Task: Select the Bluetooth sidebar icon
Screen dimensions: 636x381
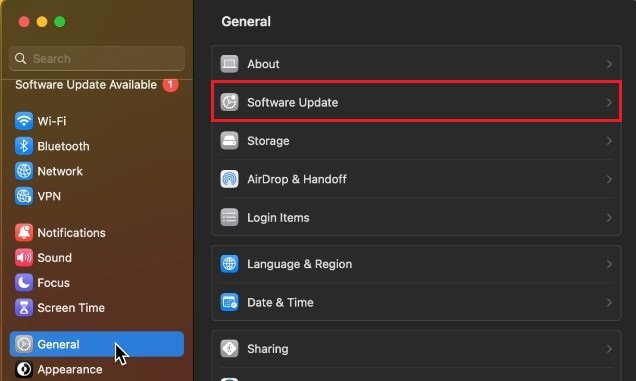Action: [x=24, y=146]
